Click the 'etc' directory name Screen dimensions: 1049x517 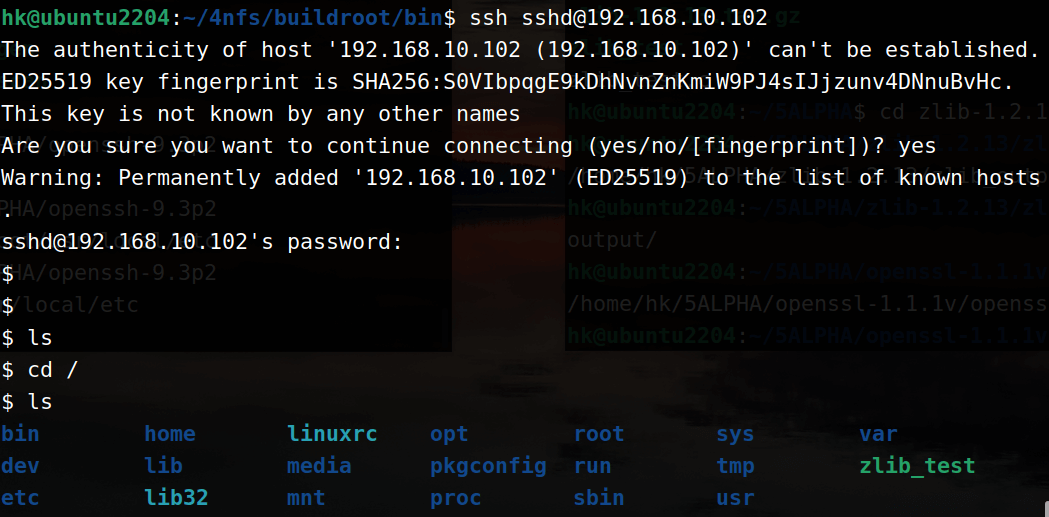coord(20,498)
